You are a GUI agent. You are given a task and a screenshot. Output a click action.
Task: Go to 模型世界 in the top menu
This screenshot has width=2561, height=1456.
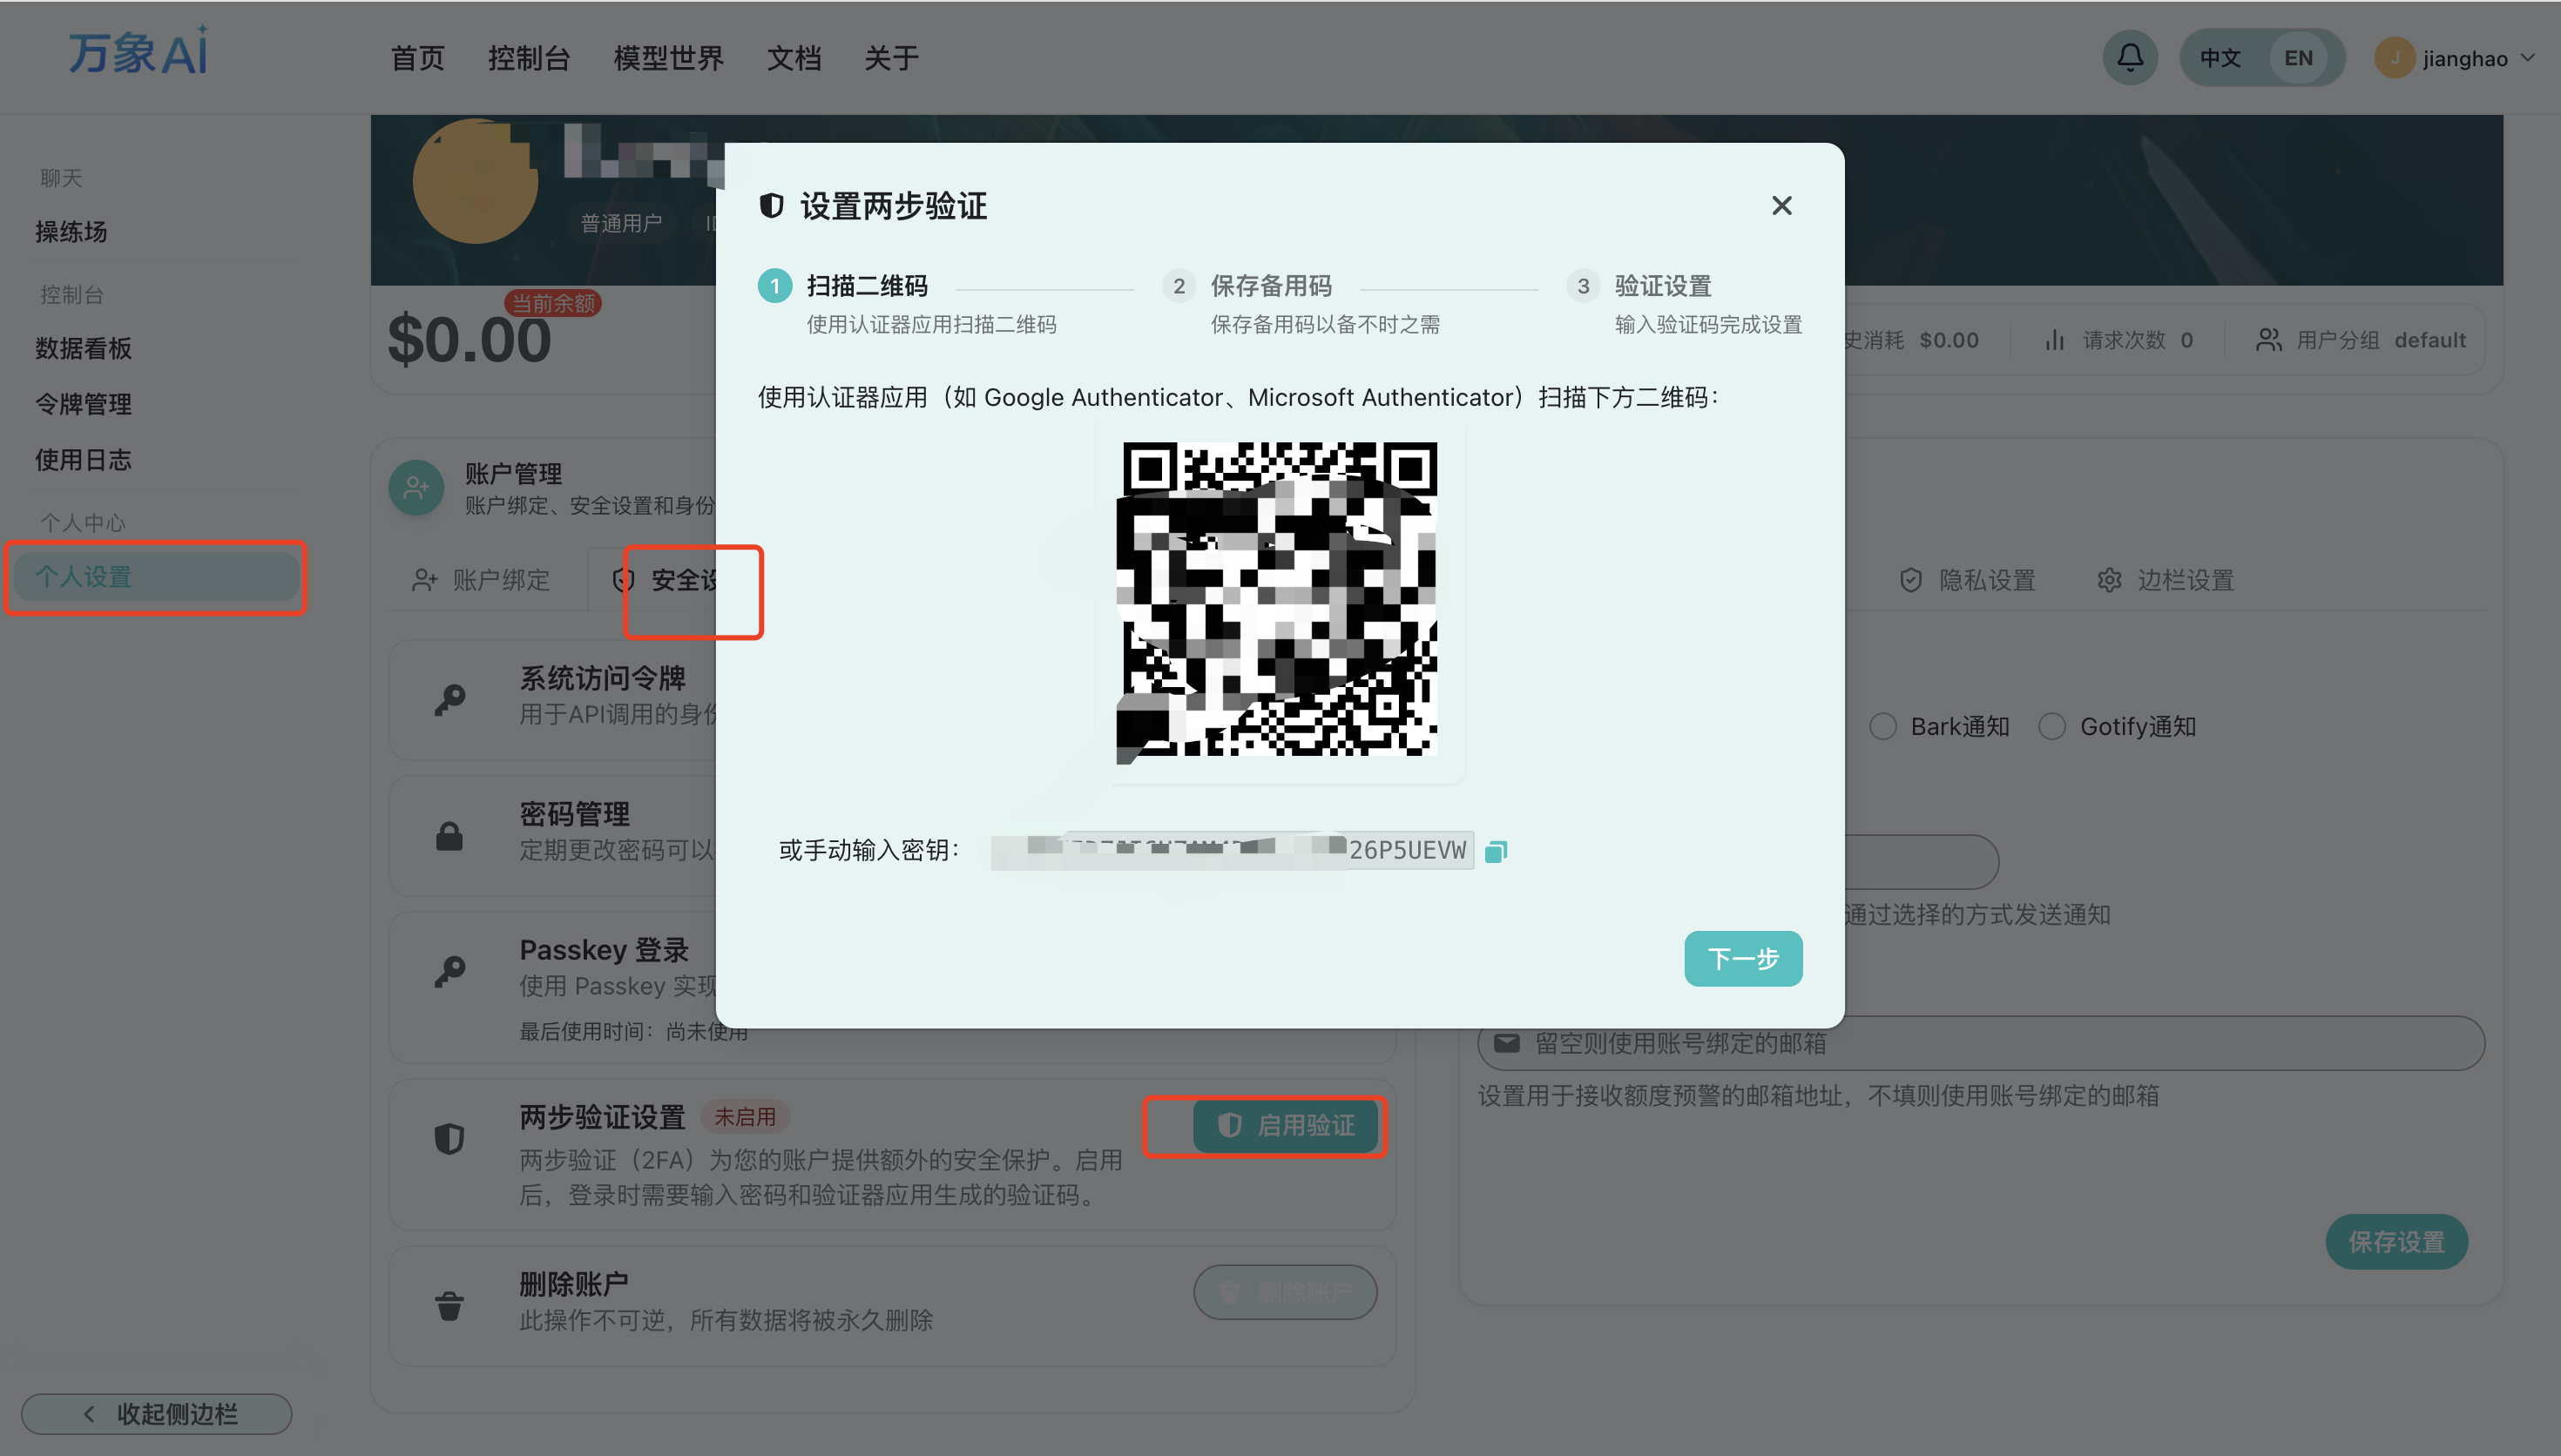[x=667, y=57]
